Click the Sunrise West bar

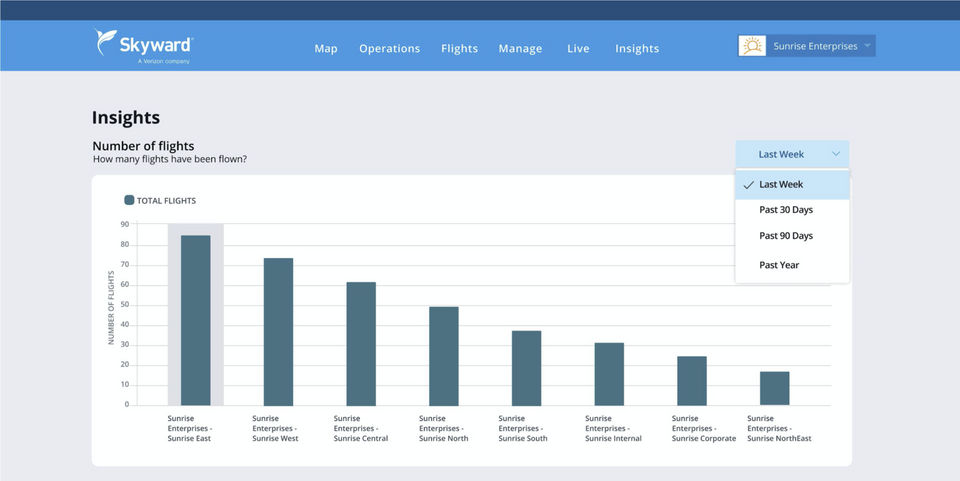point(279,332)
